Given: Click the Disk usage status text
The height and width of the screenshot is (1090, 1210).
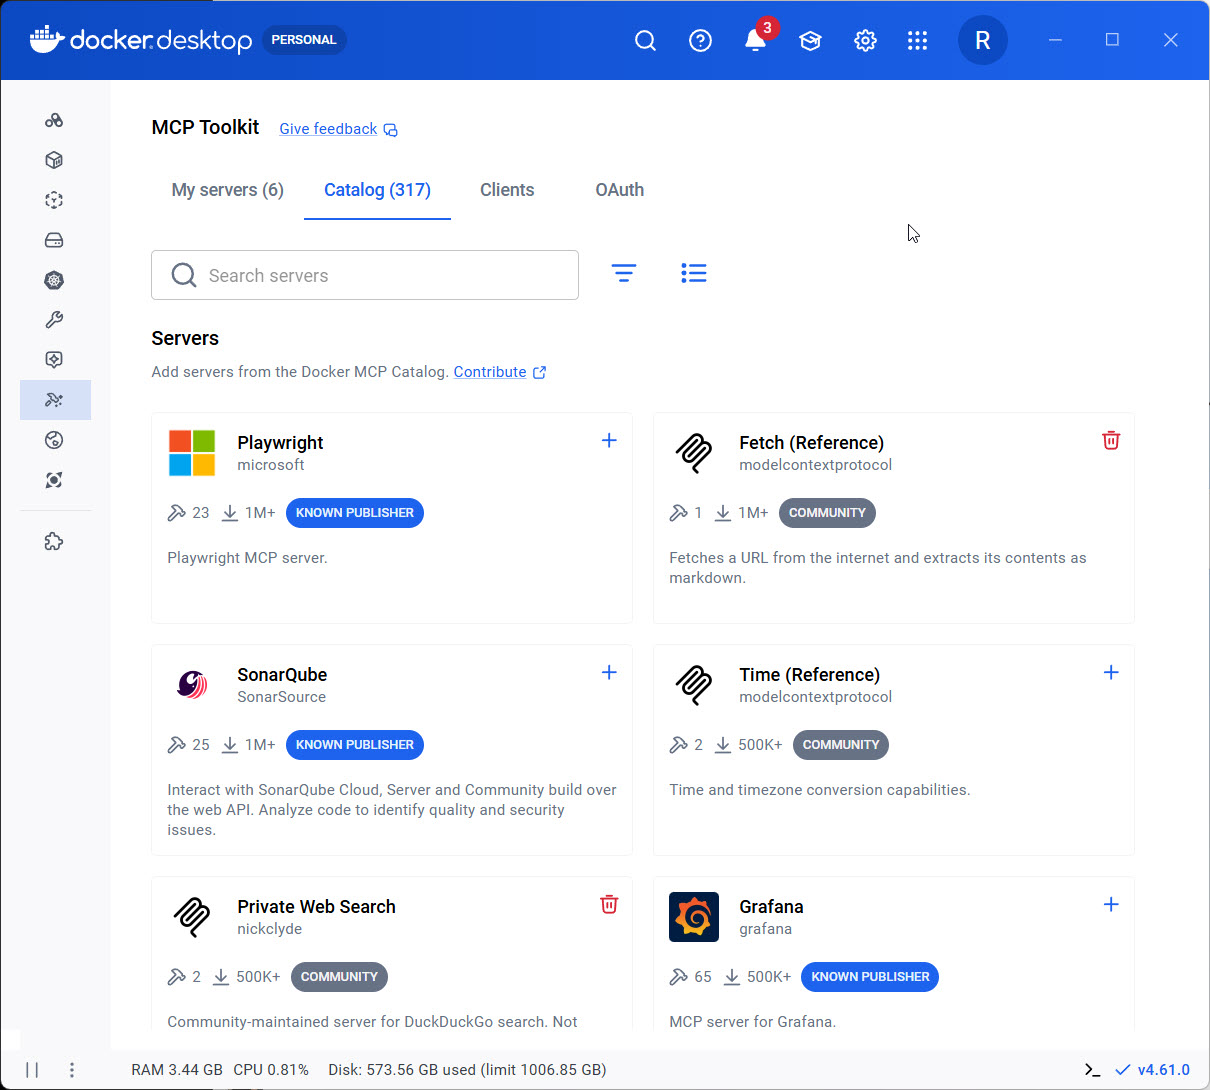Looking at the screenshot, I should (467, 1070).
